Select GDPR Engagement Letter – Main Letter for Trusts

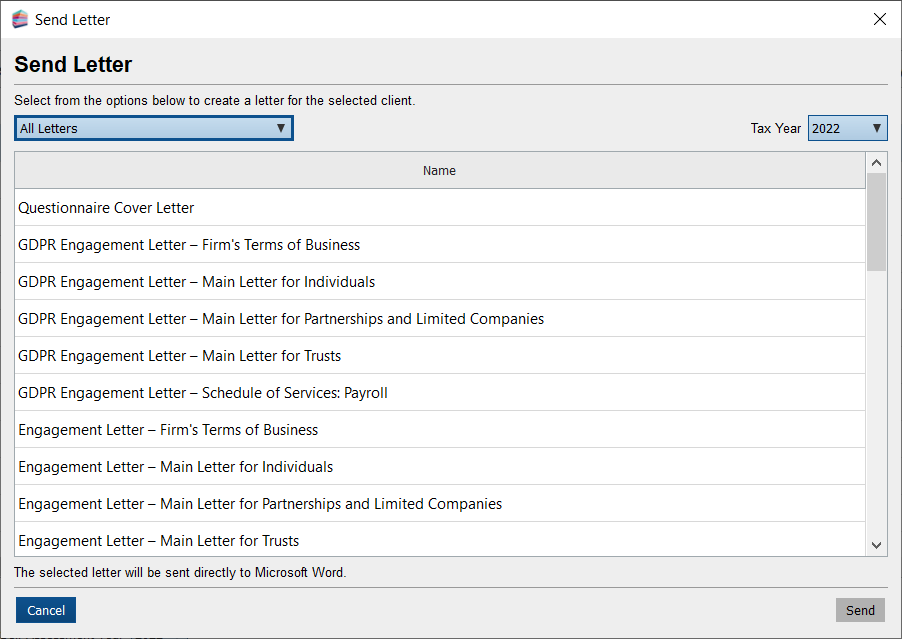pyautogui.click(x=180, y=356)
